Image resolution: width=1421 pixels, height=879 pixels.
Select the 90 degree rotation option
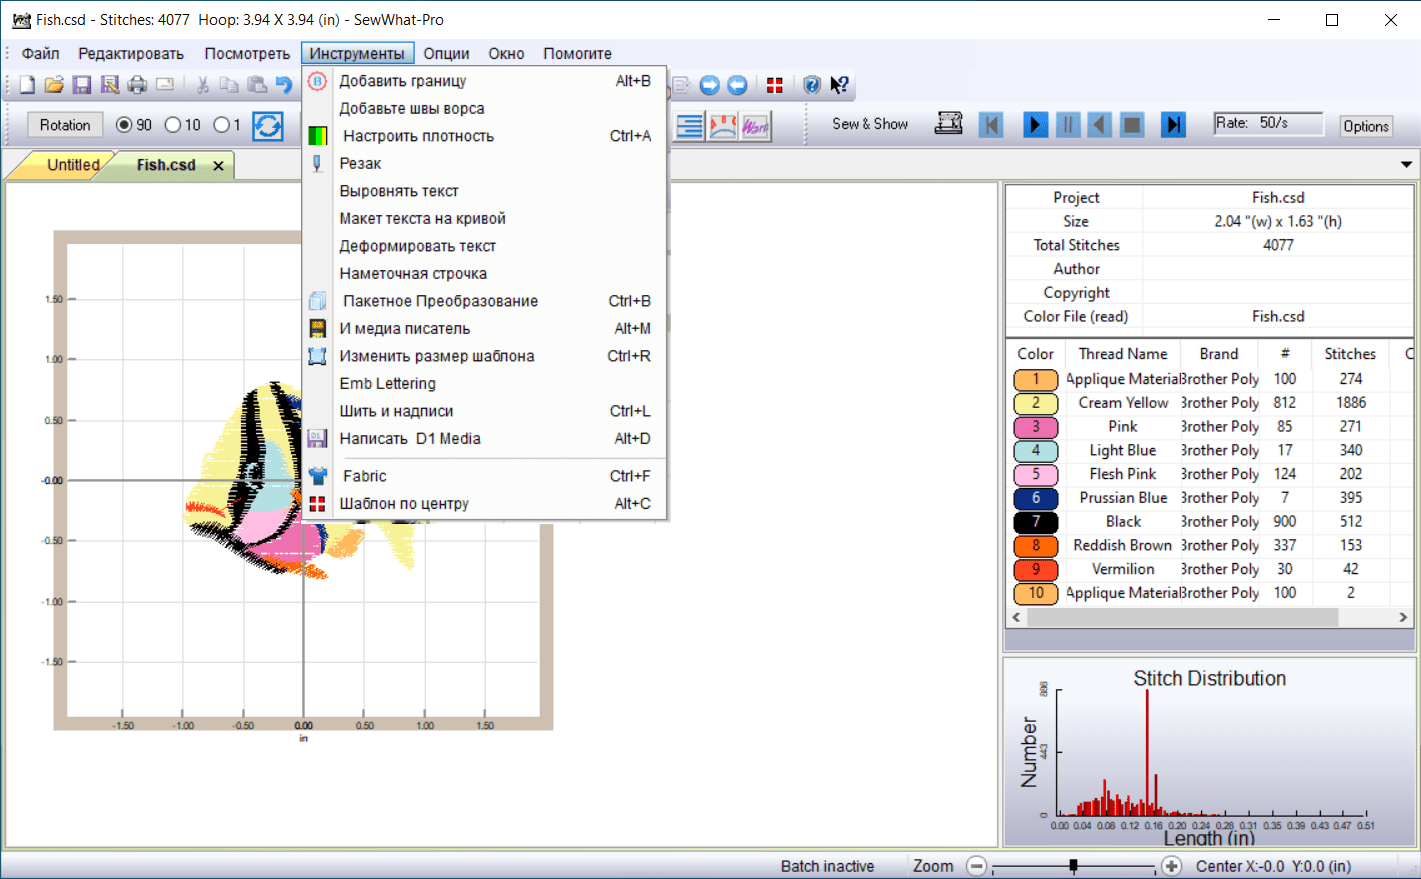click(x=125, y=125)
